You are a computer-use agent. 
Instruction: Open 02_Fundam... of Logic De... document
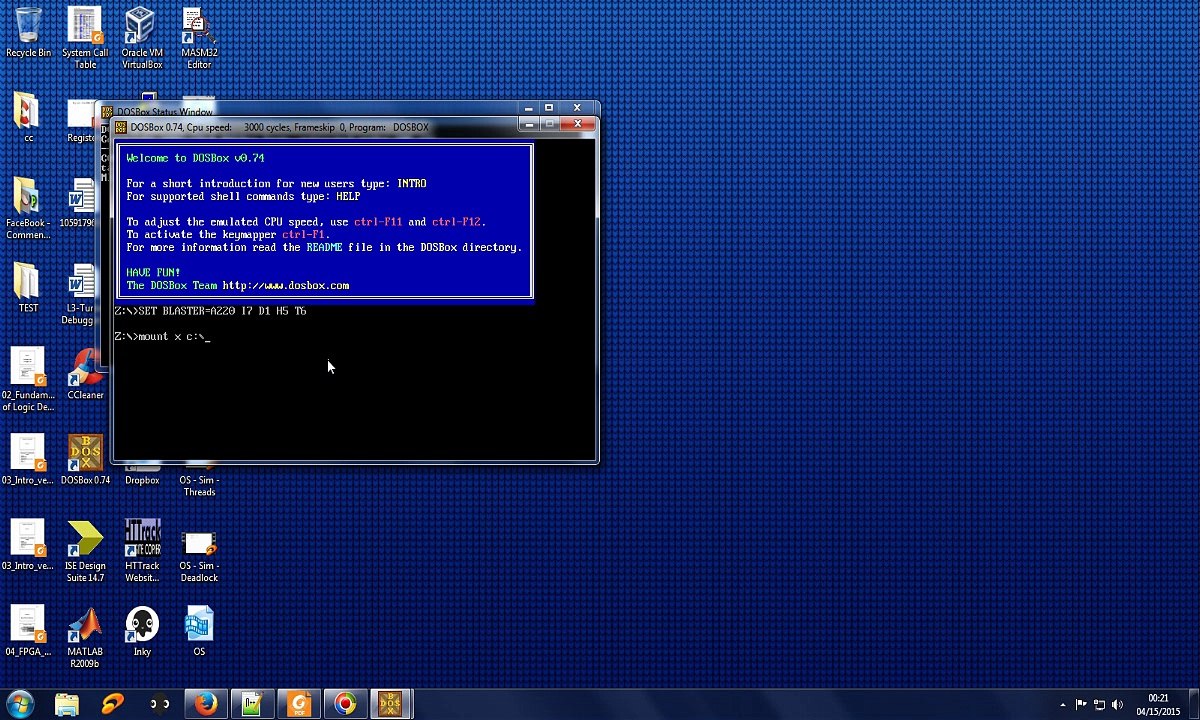(x=28, y=379)
